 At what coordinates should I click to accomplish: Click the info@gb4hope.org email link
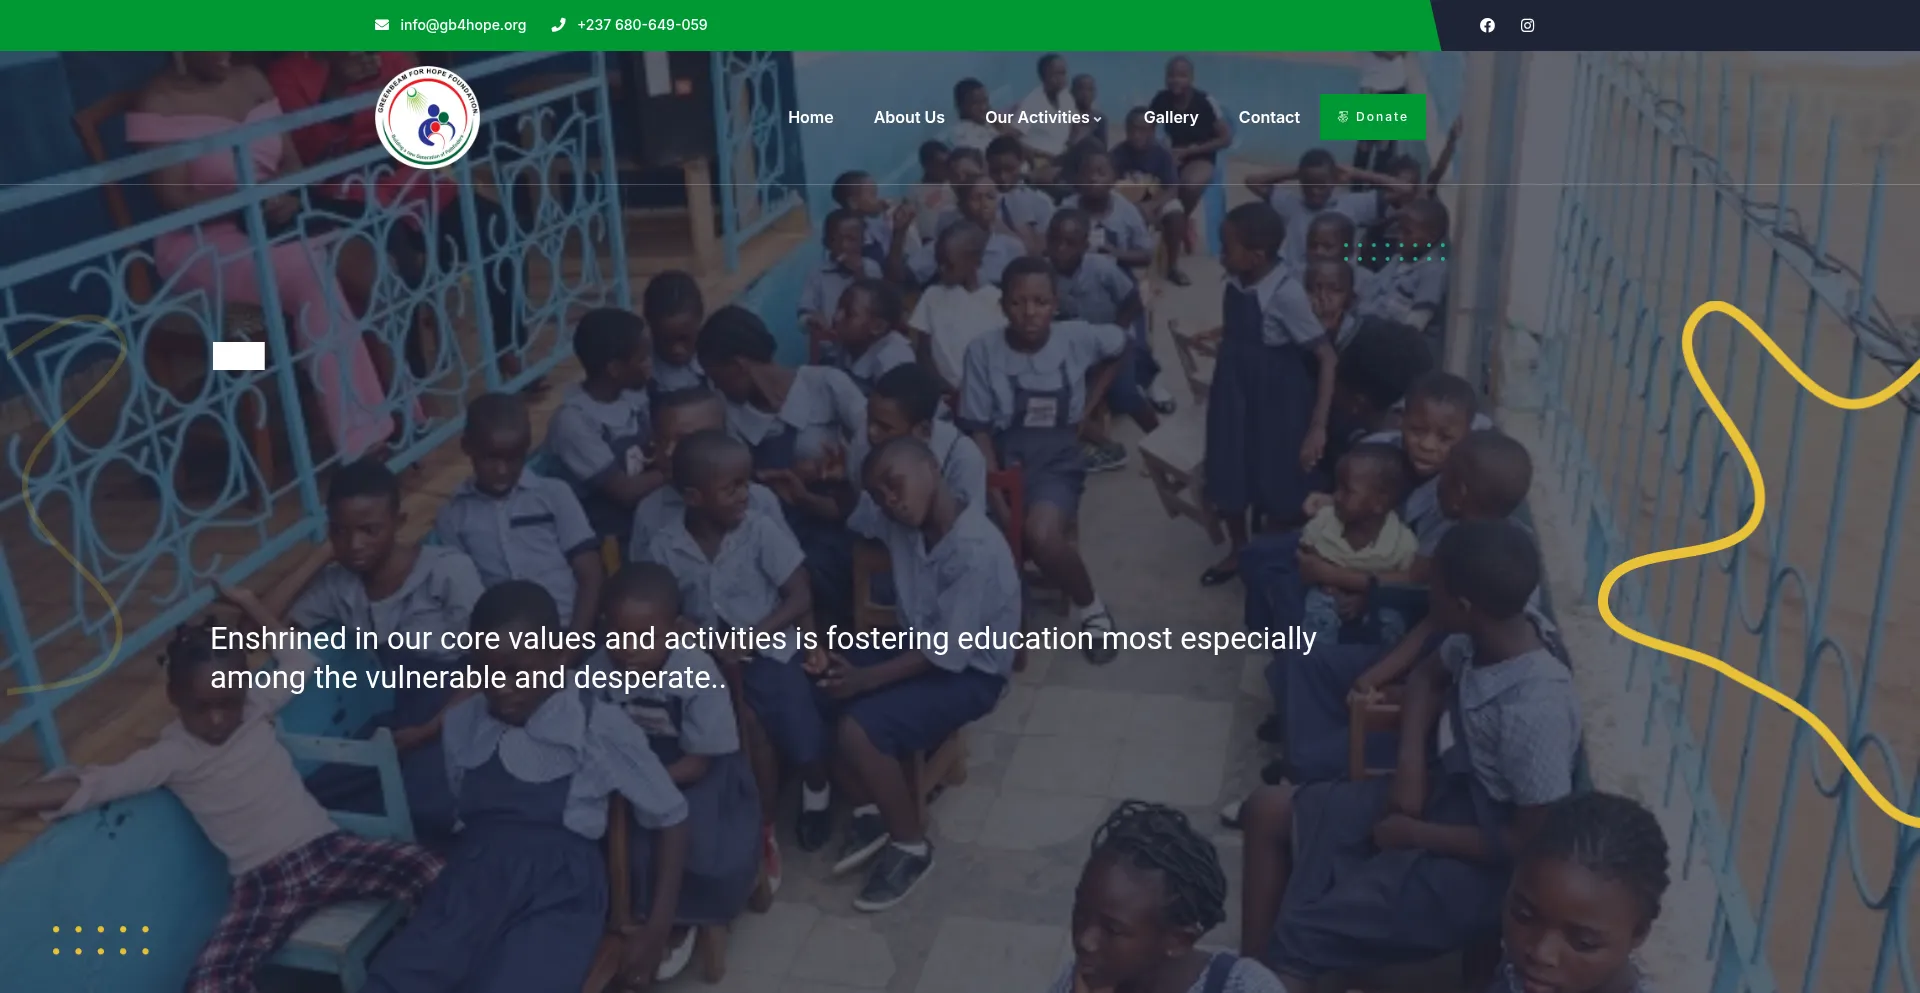click(463, 25)
